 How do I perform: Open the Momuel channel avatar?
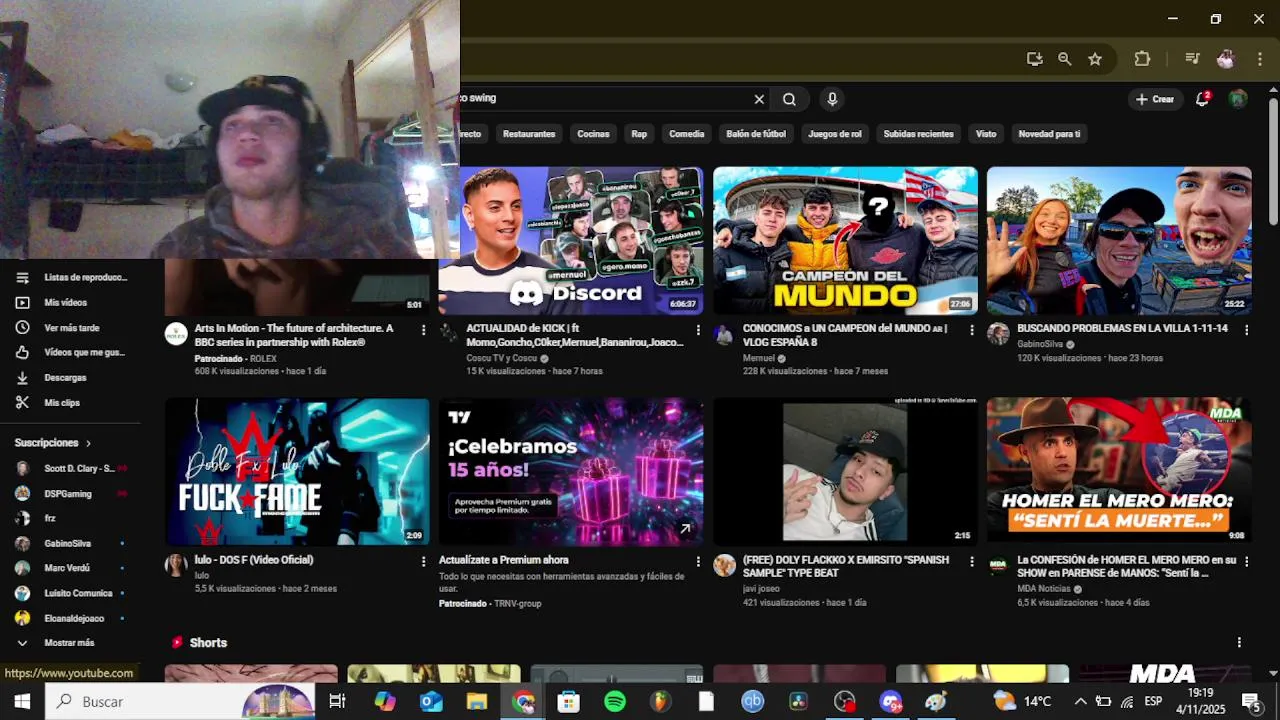coord(724,334)
